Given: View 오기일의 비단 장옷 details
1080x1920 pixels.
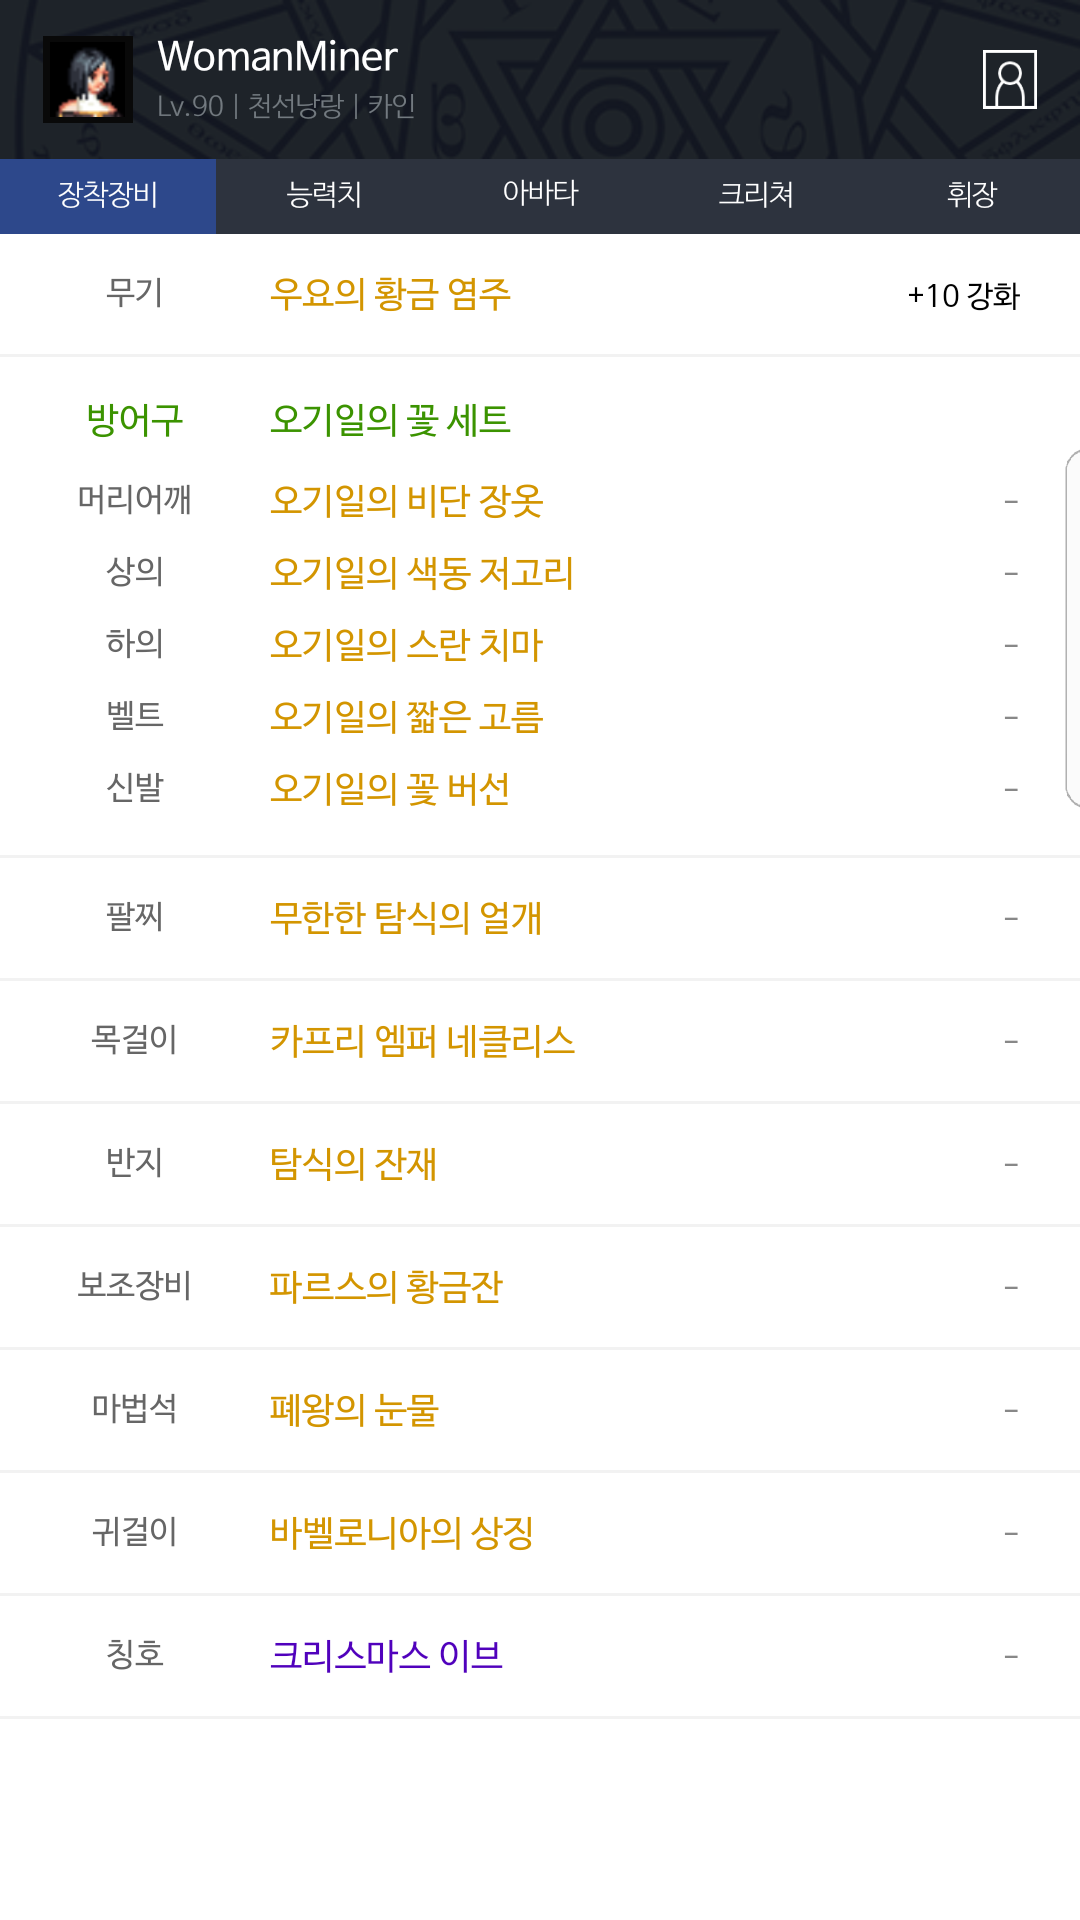Looking at the screenshot, I should (x=406, y=501).
